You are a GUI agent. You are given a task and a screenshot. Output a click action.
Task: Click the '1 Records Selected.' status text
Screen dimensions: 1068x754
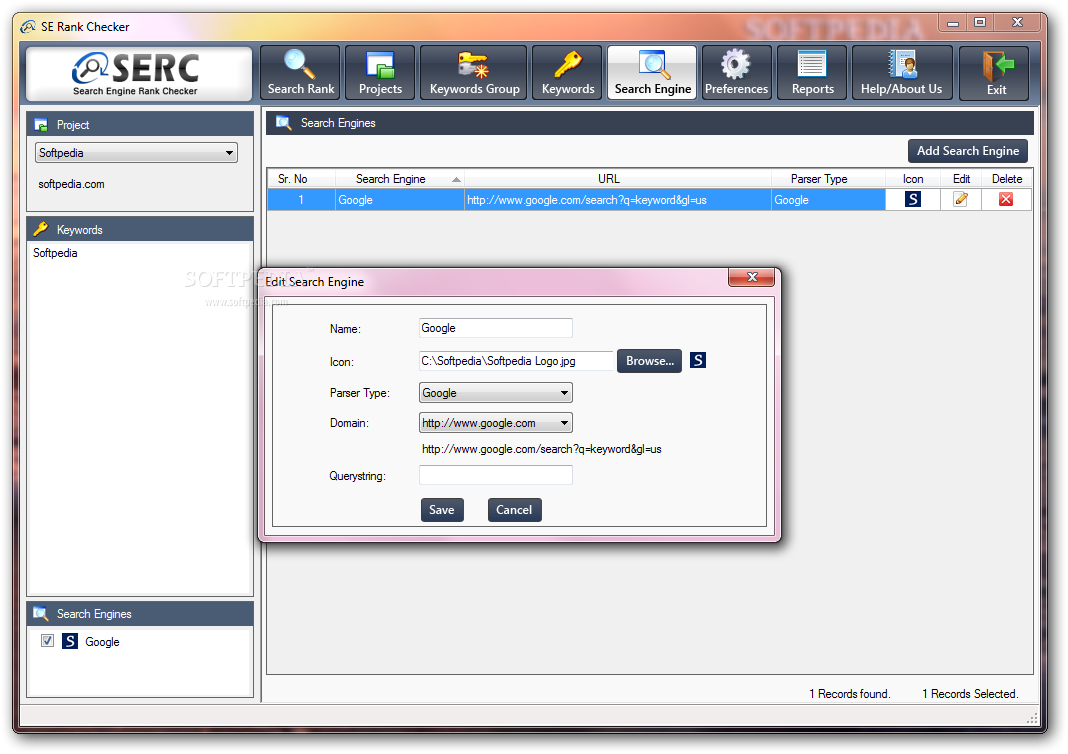970,693
